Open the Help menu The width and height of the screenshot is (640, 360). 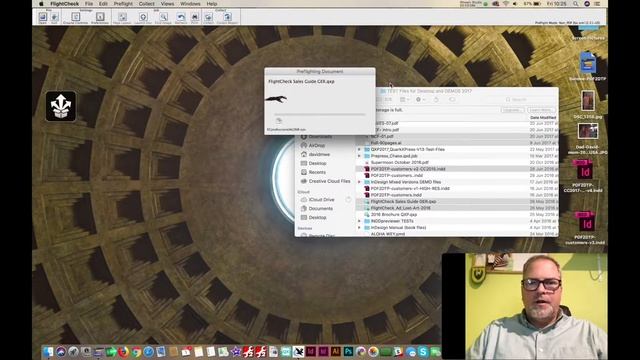tap(211, 4)
